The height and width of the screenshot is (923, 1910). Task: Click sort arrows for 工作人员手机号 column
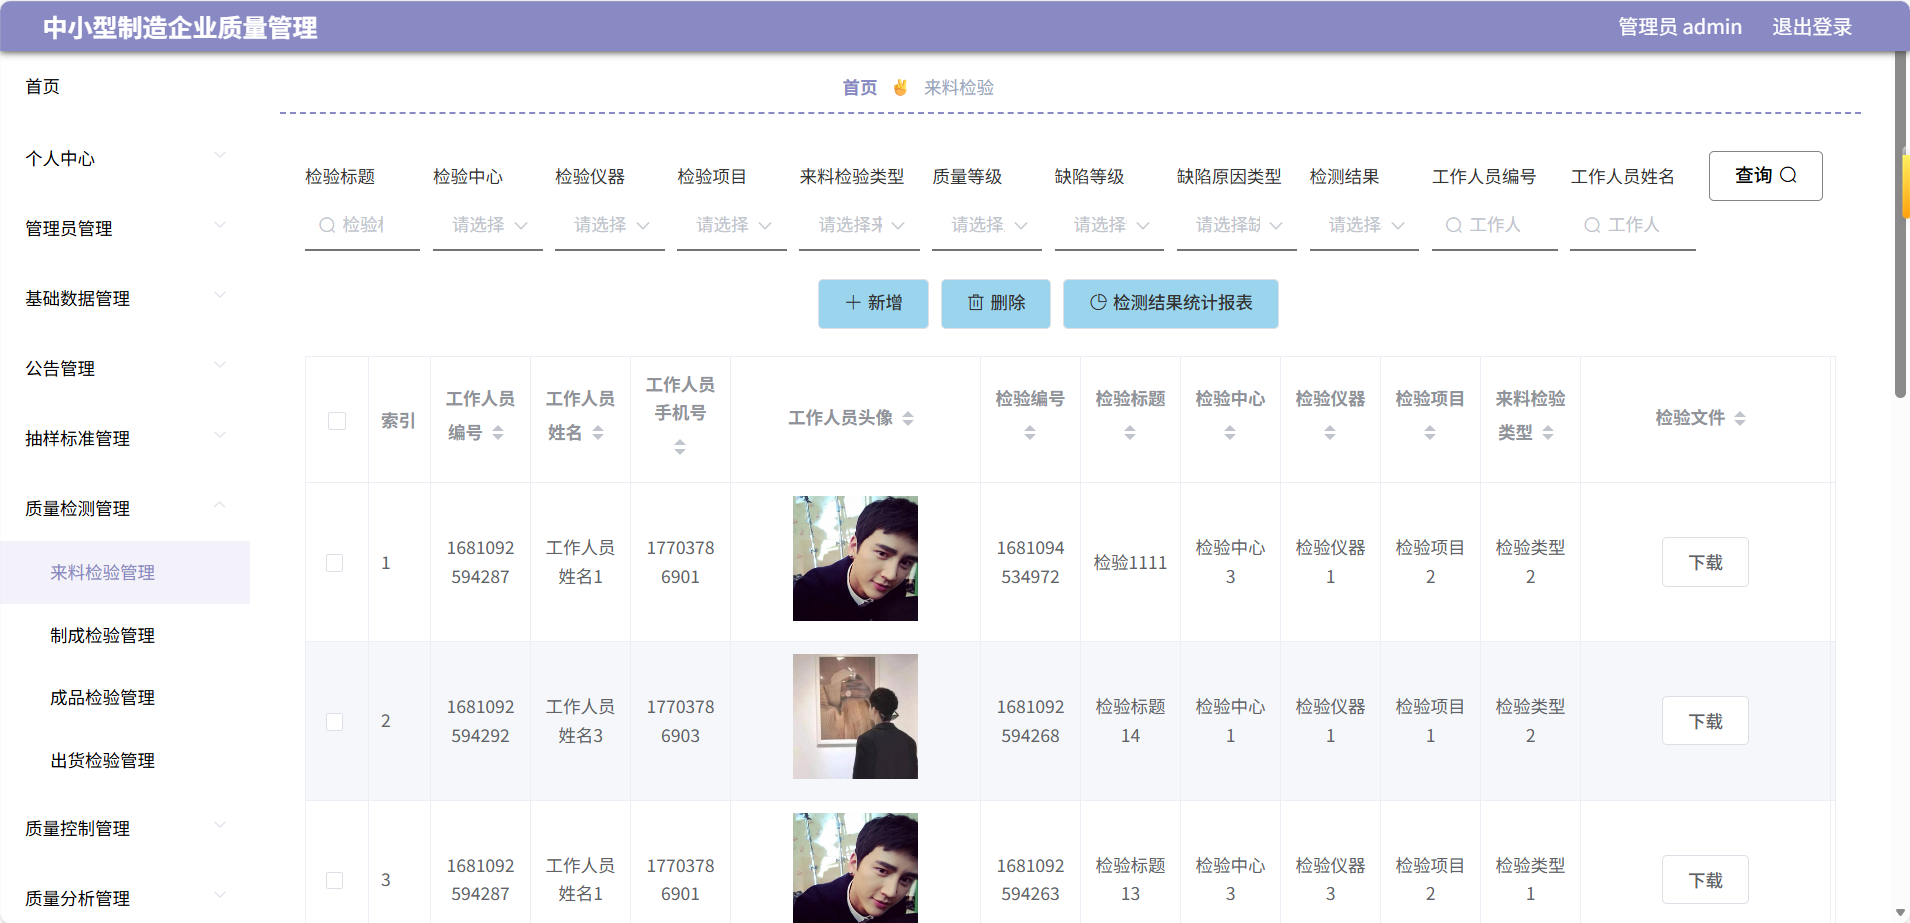(680, 447)
